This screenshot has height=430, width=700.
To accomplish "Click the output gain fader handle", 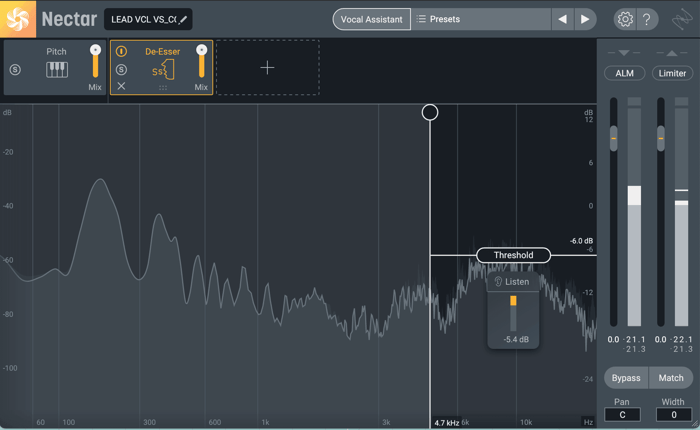I will pyautogui.click(x=661, y=138).
